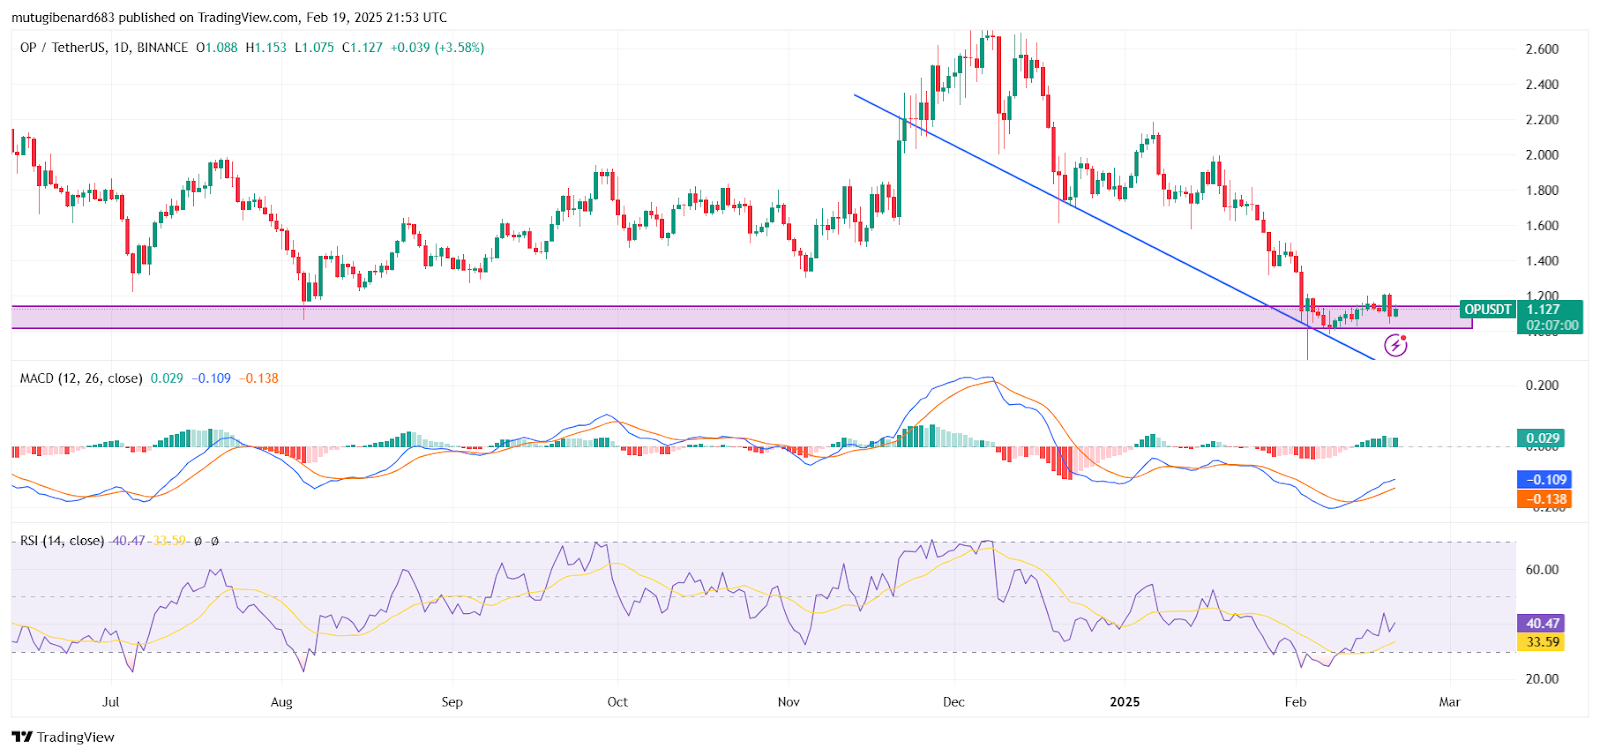This screenshot has width=1600, height=756.
Task: Click the countdown timer 02:07:00
Action: (1552, 325)
